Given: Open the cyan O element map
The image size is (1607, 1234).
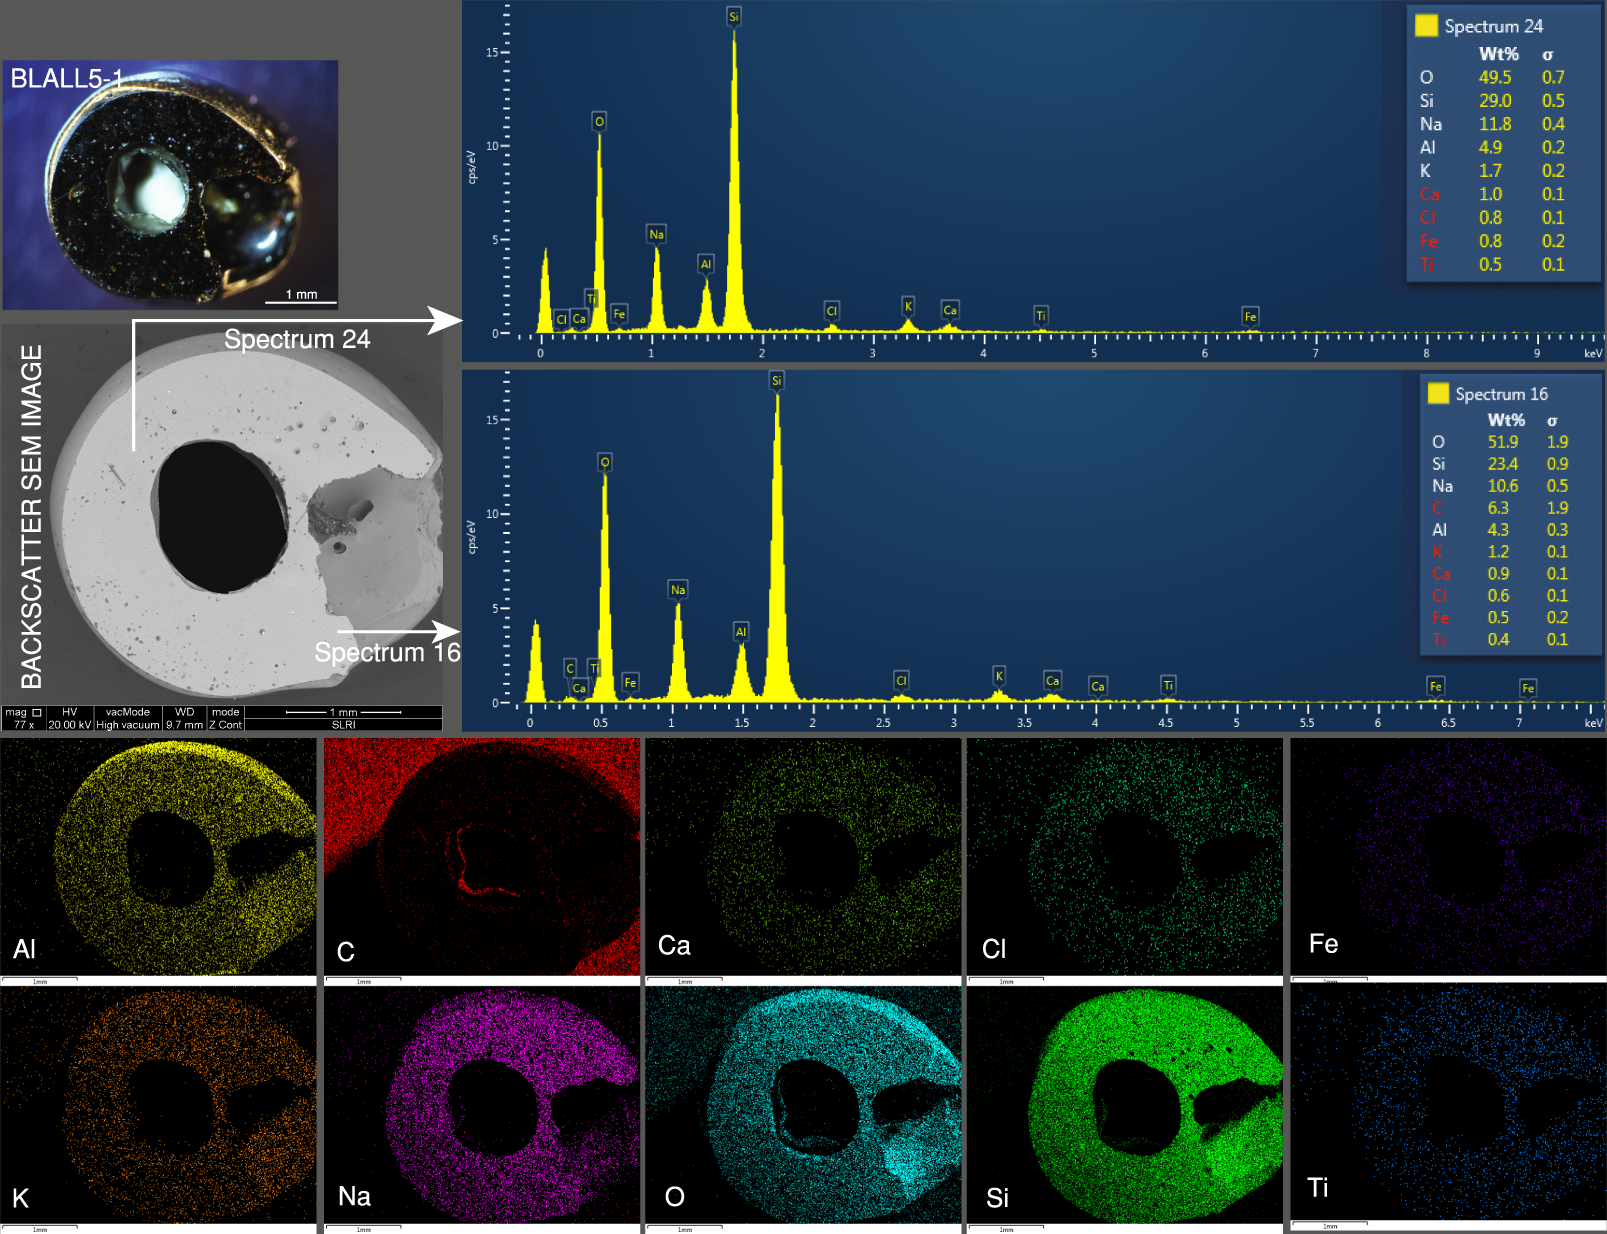Looking at the screenshot, I should pyautogui.click(x=803, y=1103).
